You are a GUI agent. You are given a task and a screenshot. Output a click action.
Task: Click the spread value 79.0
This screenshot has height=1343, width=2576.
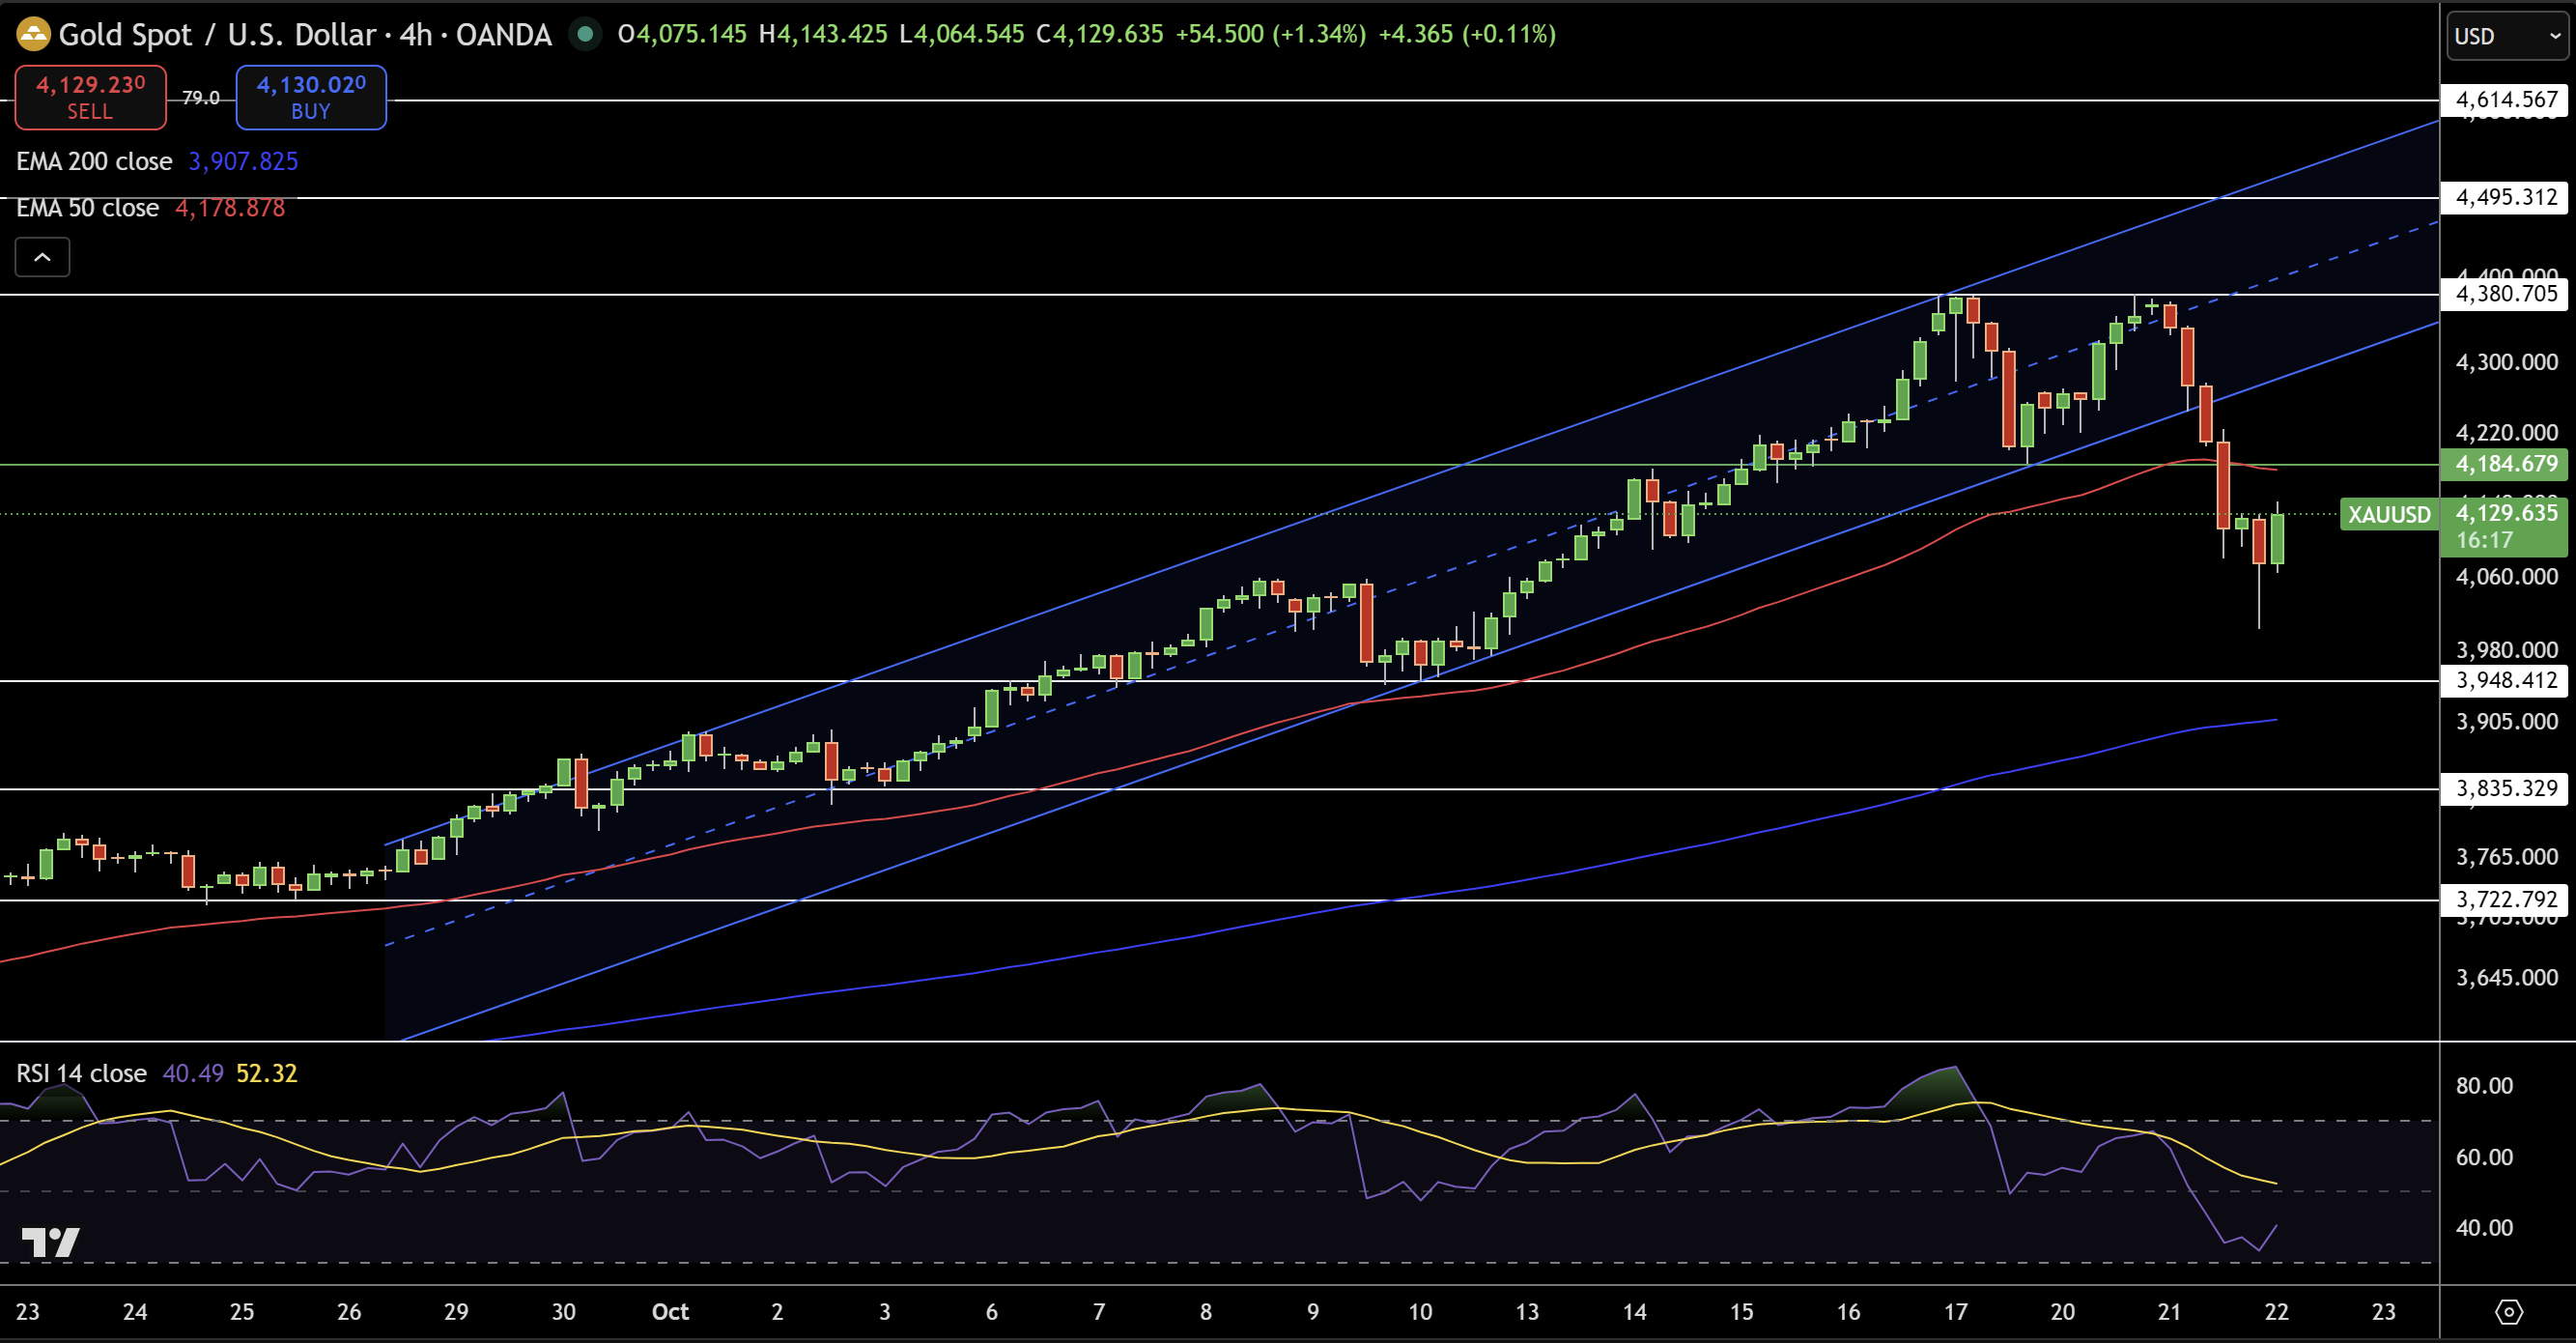pos(200,98)
